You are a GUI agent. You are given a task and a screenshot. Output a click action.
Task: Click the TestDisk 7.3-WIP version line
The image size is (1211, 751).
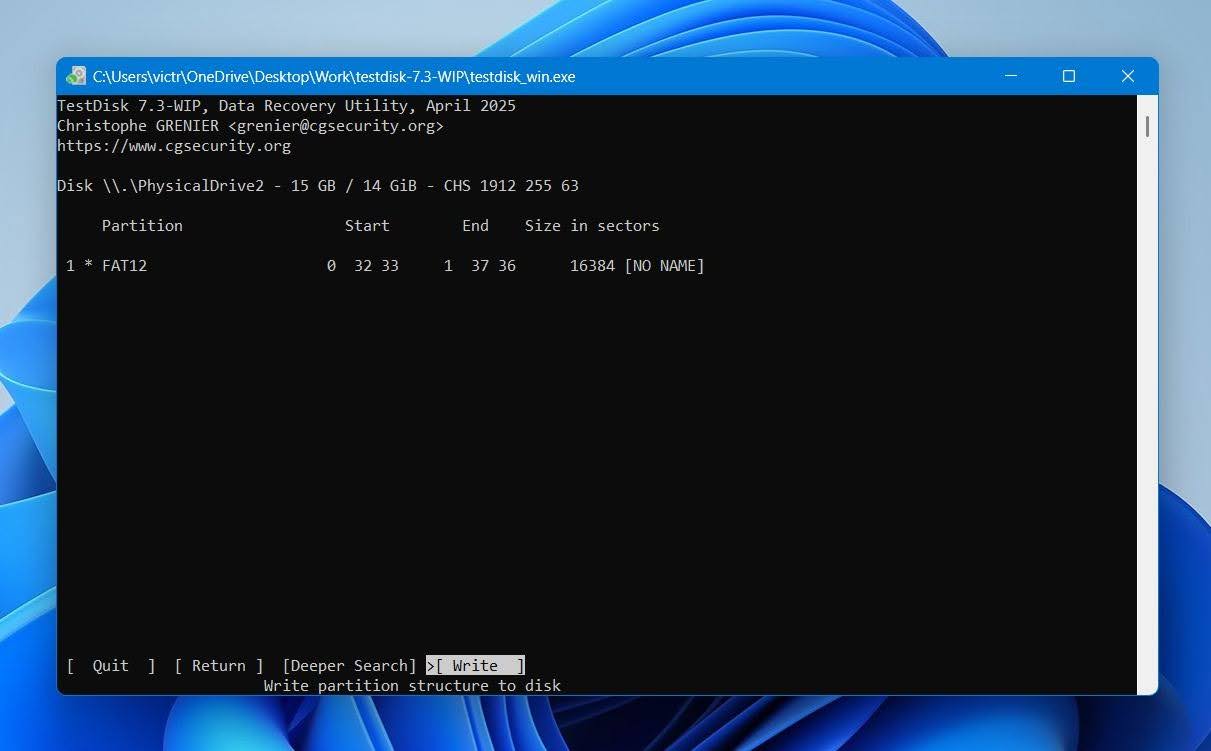[x=286, y=106]
